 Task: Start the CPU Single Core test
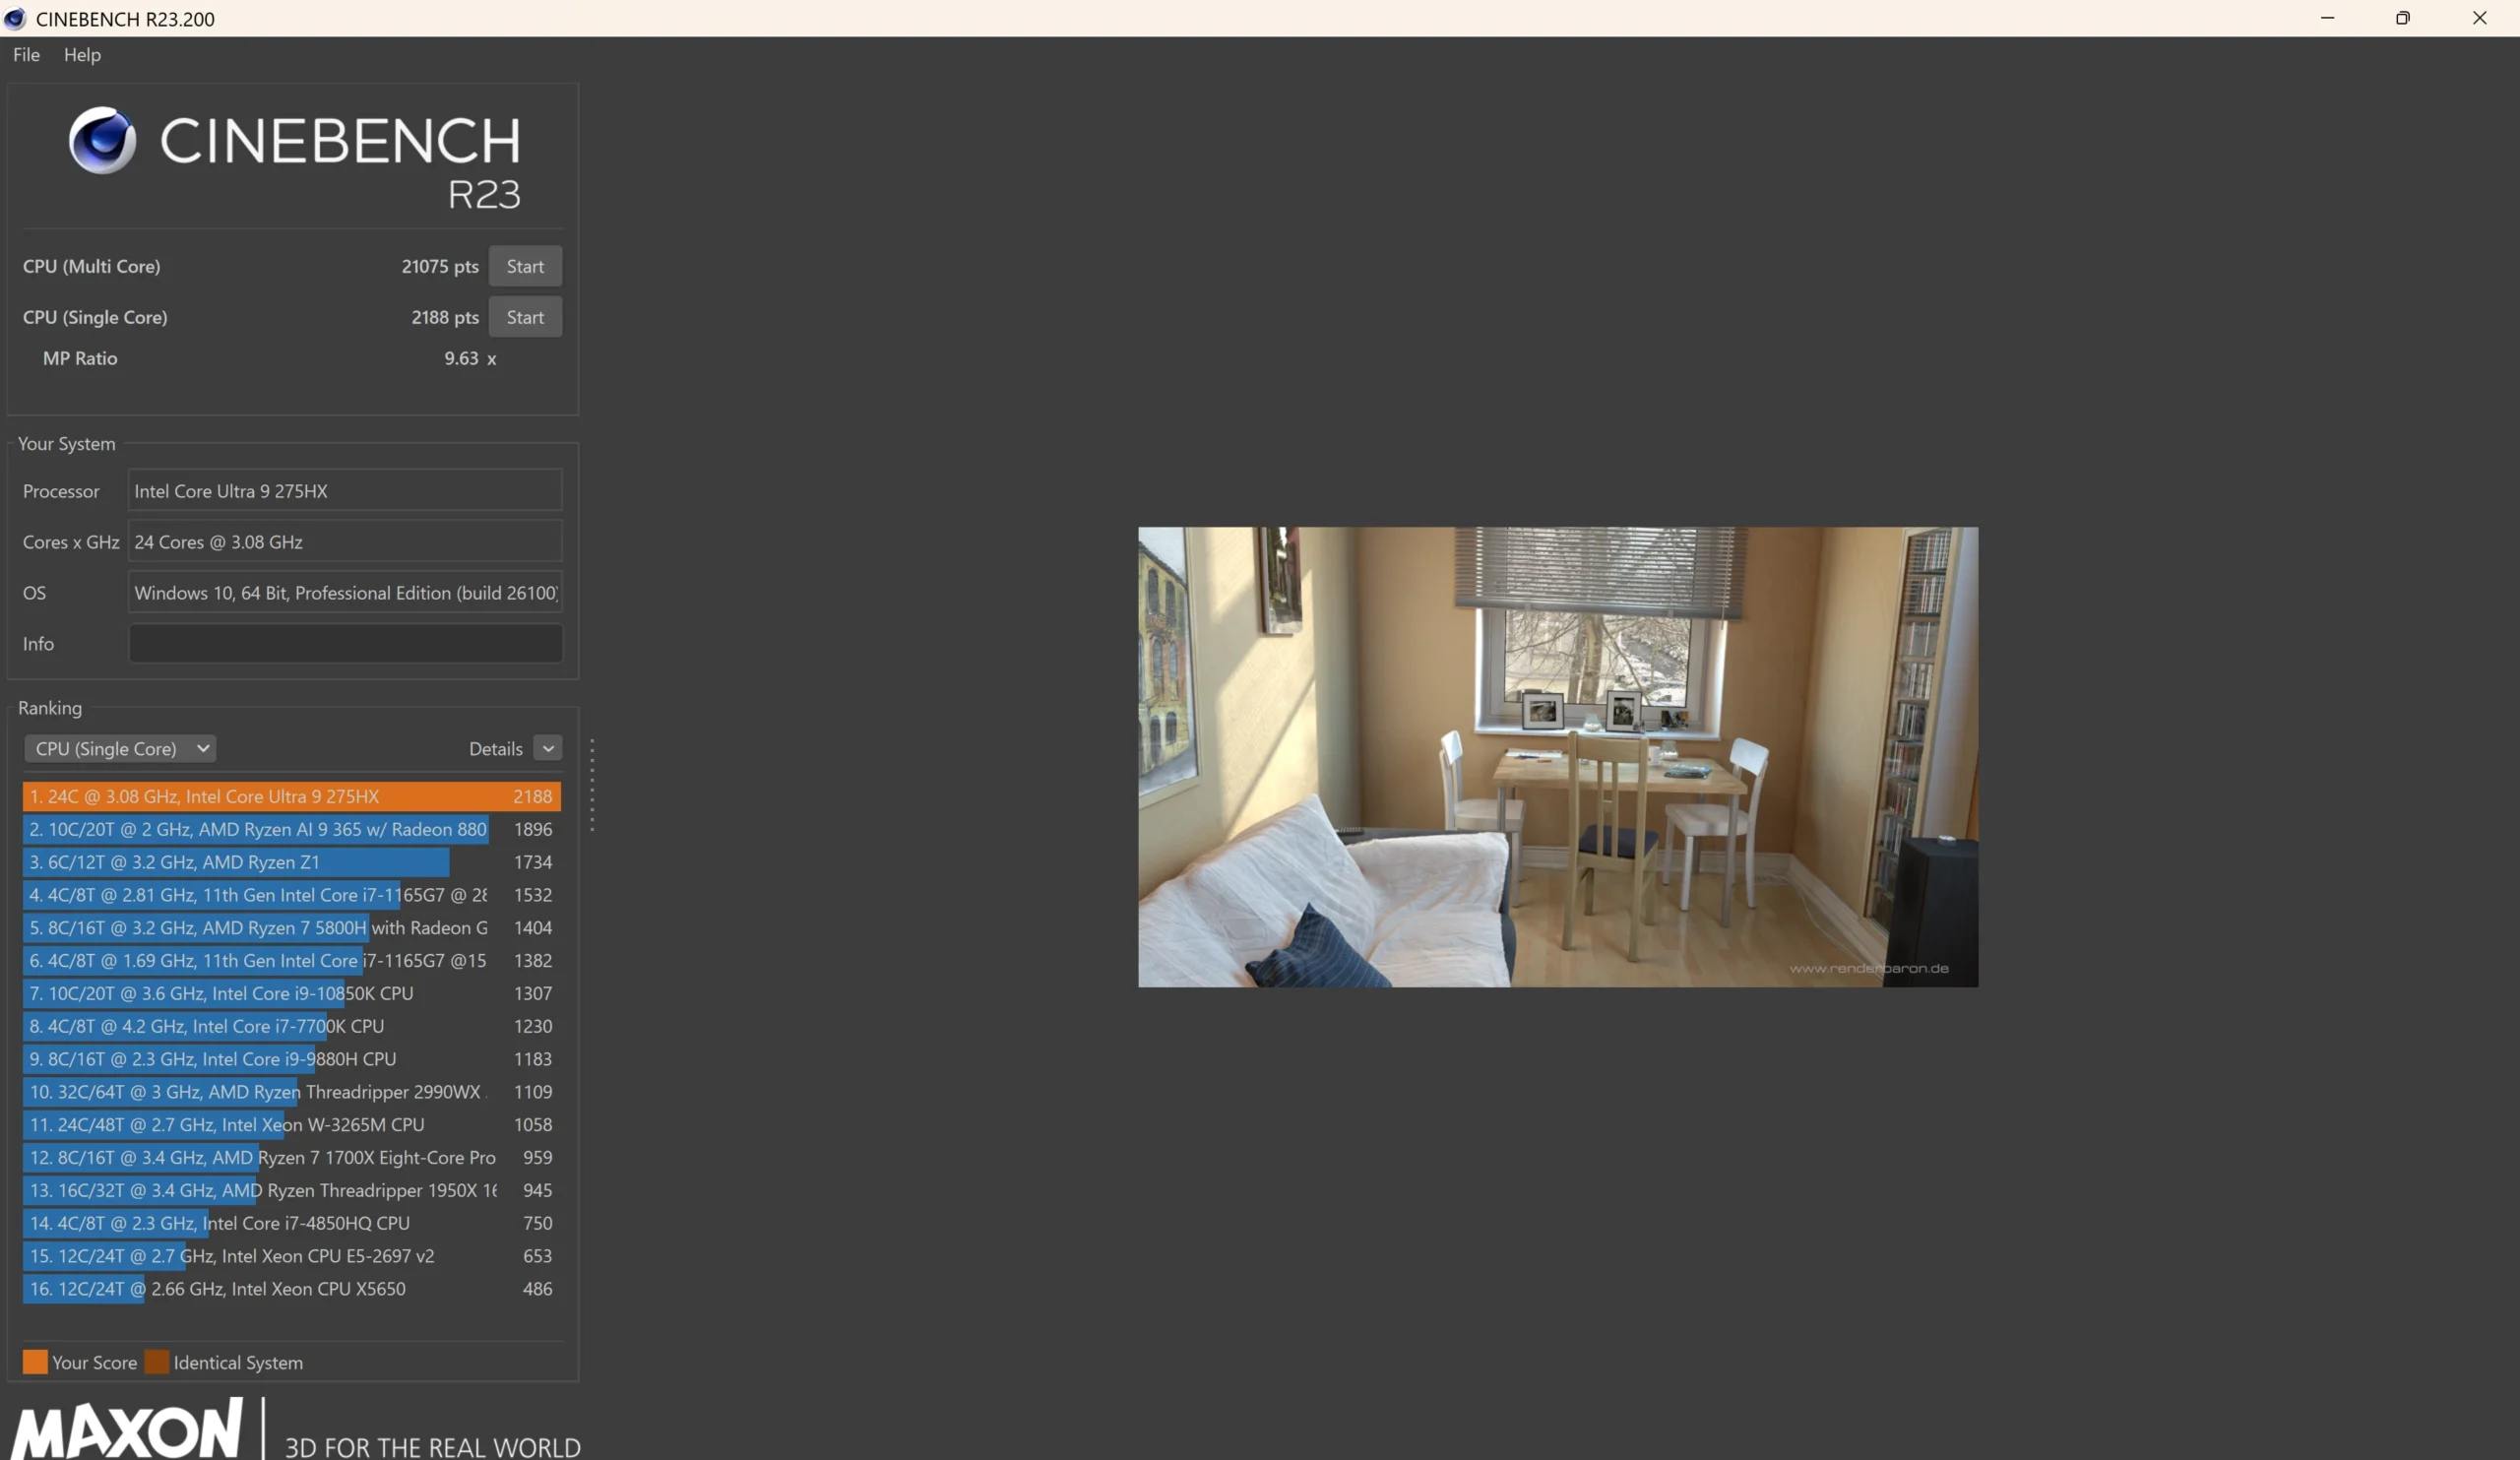pyautogui.click(x=524, y=317)
